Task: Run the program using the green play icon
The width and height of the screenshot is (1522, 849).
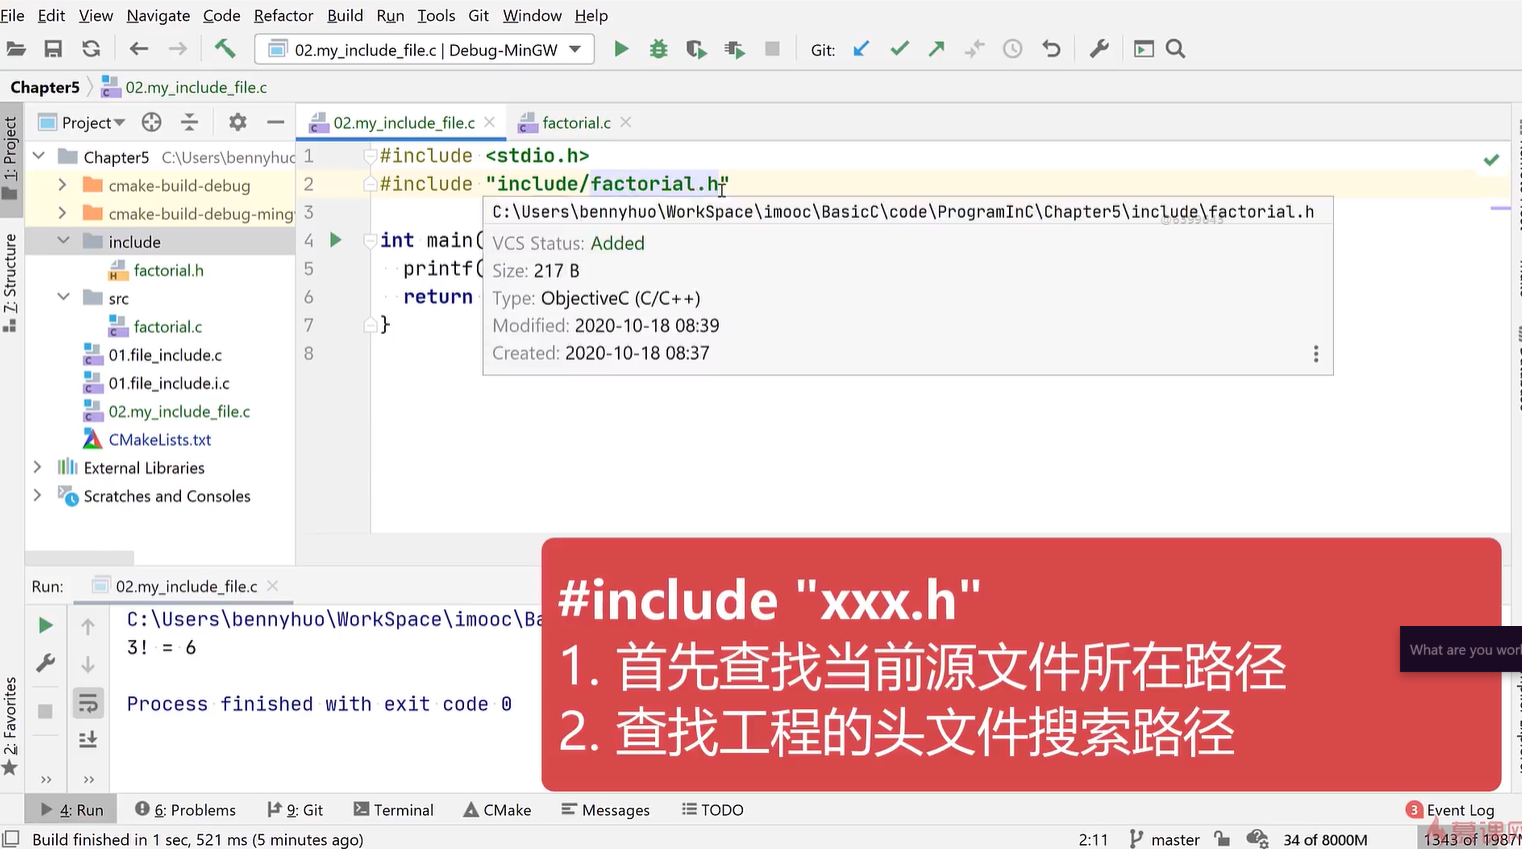Action: click(x=621, y=49)
